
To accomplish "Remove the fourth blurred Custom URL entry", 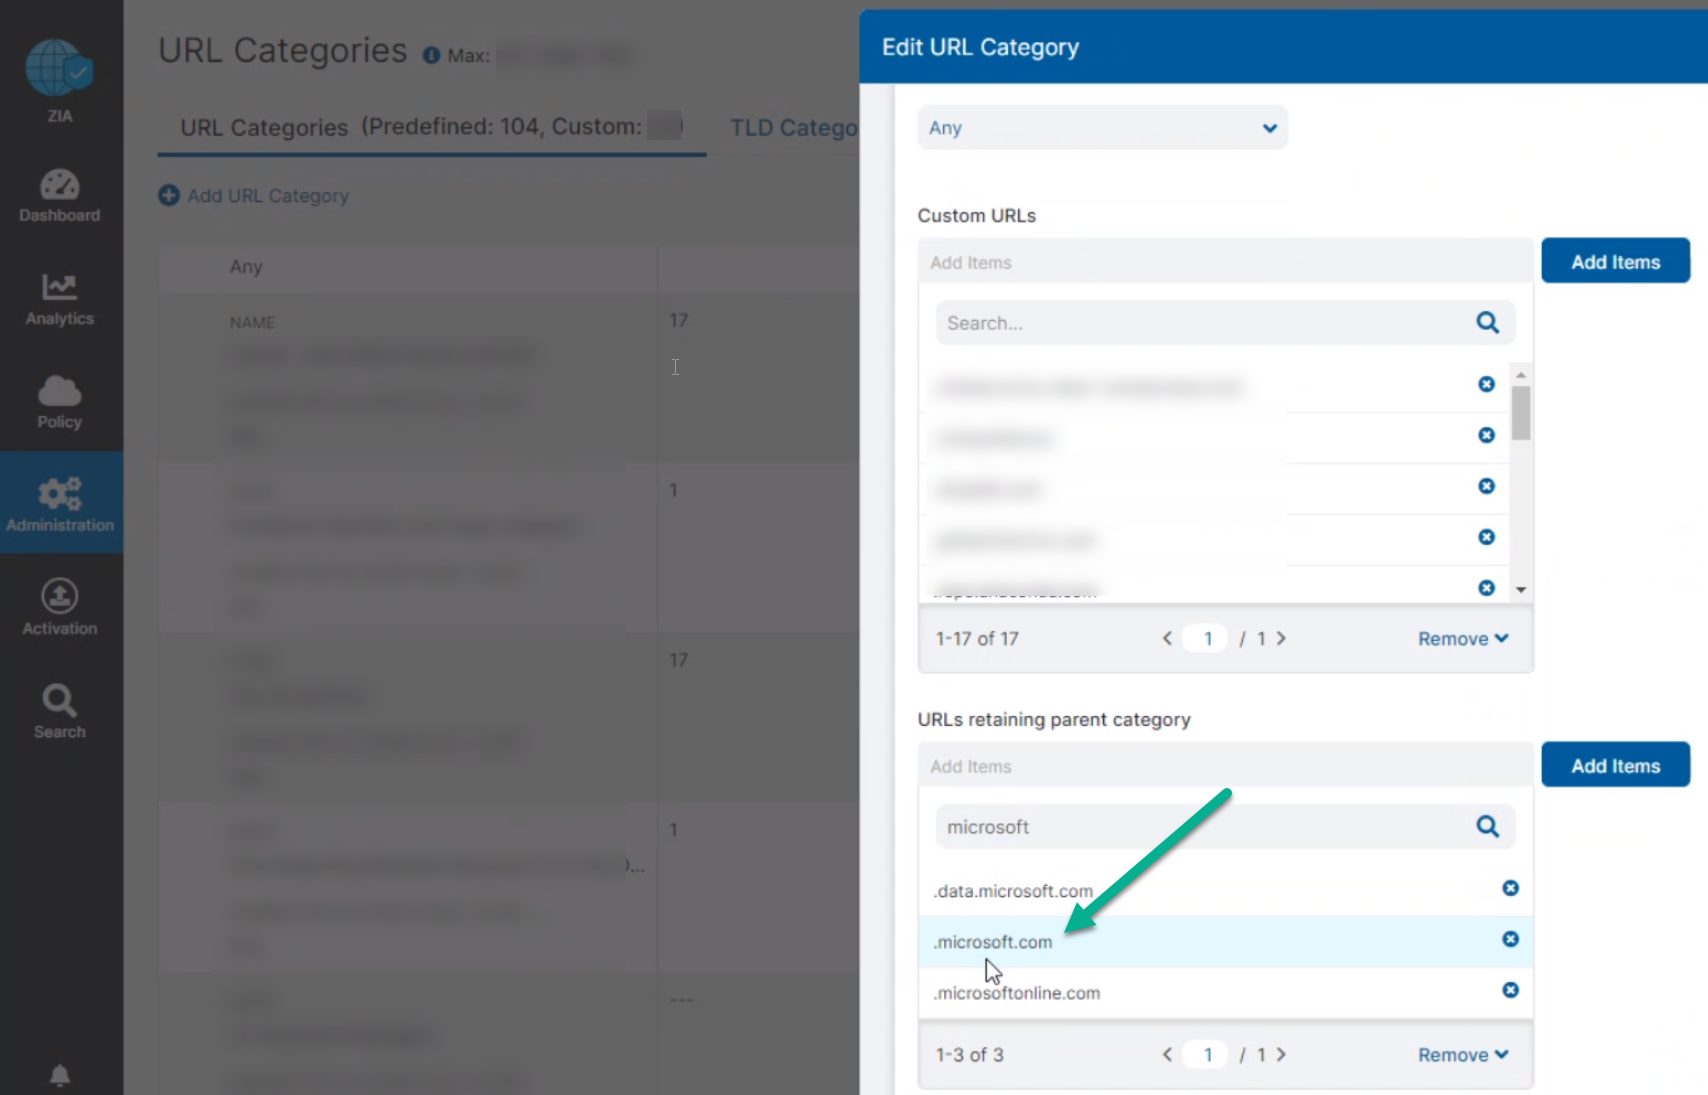I will [1486, 537].
